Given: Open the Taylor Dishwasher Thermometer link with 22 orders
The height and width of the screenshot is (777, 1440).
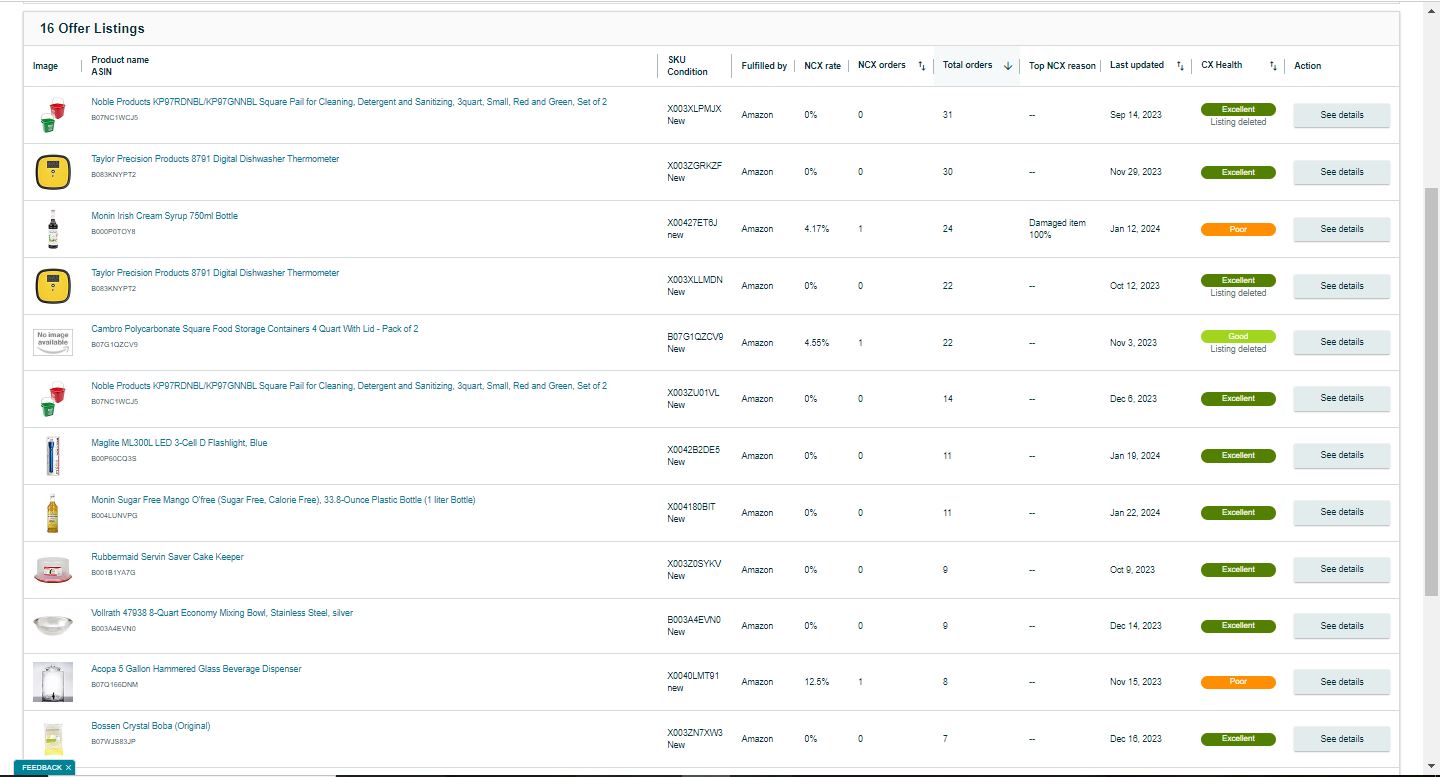Looking at the screenshot, I should click(x=215, y=273).
